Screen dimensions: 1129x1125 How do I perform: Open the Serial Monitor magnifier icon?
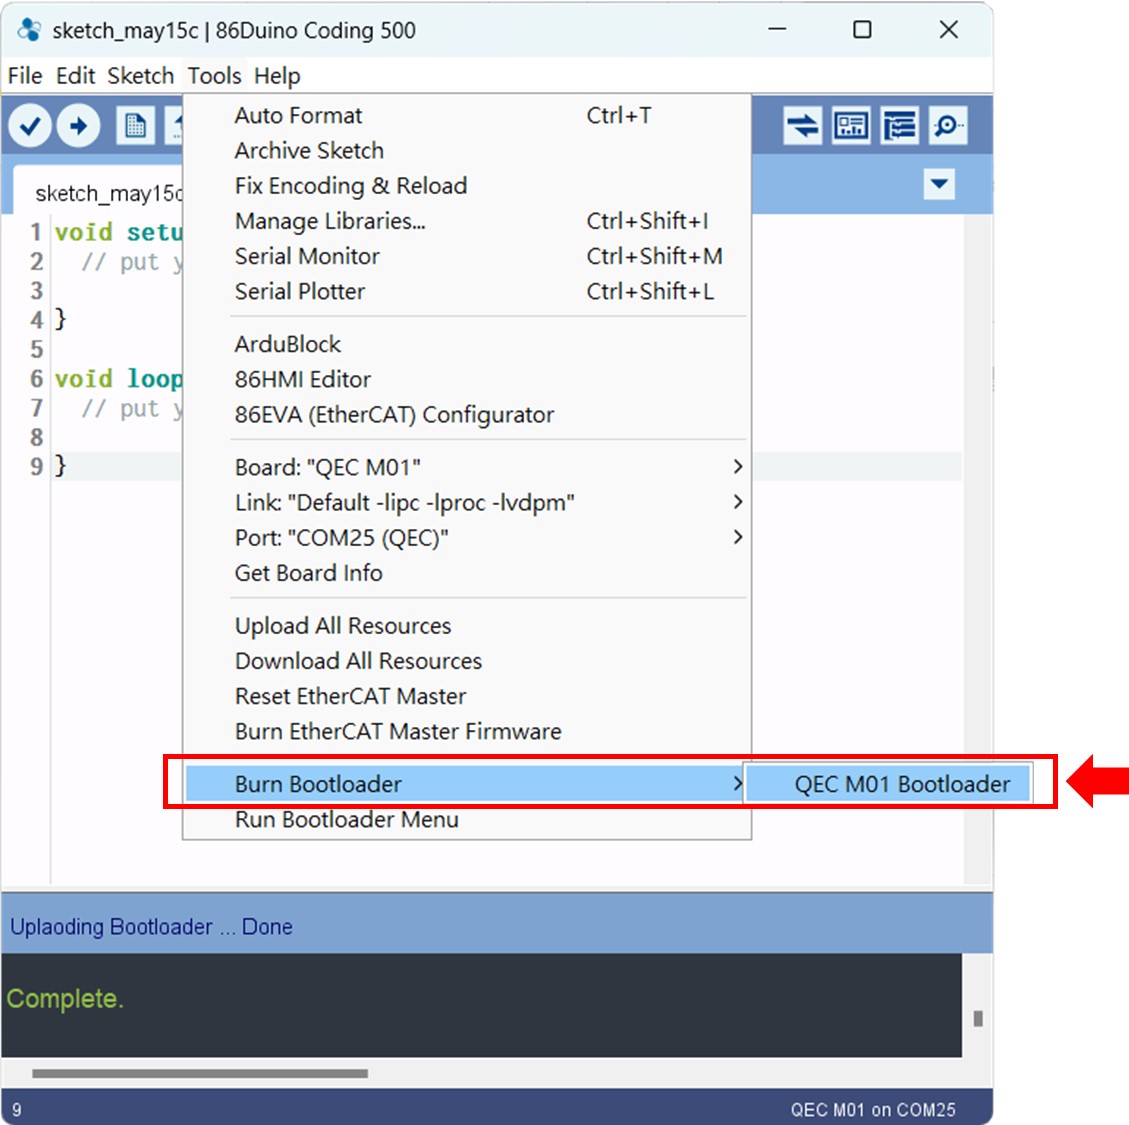point(947,126)
